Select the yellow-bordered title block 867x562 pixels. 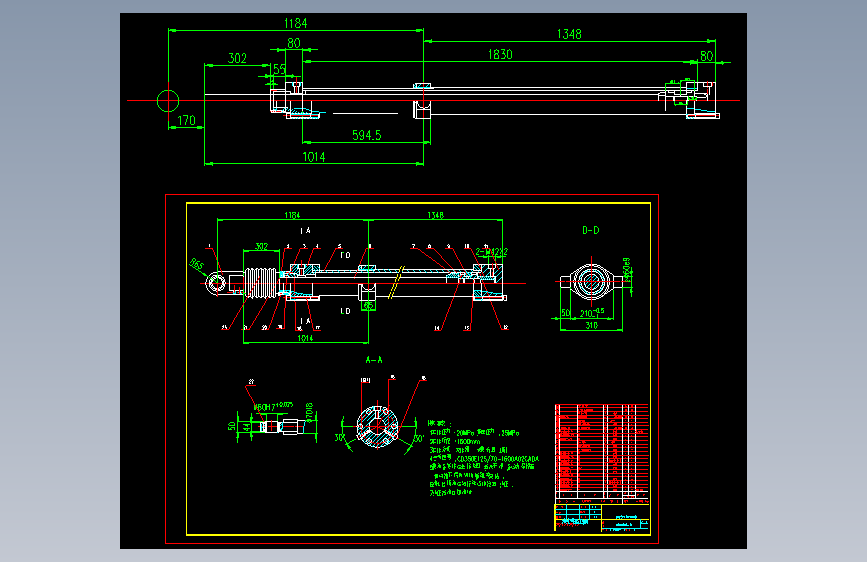[x=602, y=518]
